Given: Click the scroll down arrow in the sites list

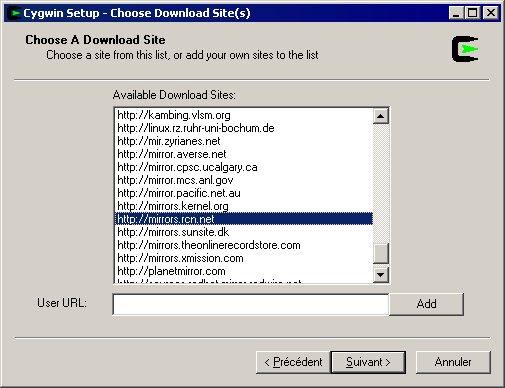Looking at the screenshot, I should (x=380, y=275).
